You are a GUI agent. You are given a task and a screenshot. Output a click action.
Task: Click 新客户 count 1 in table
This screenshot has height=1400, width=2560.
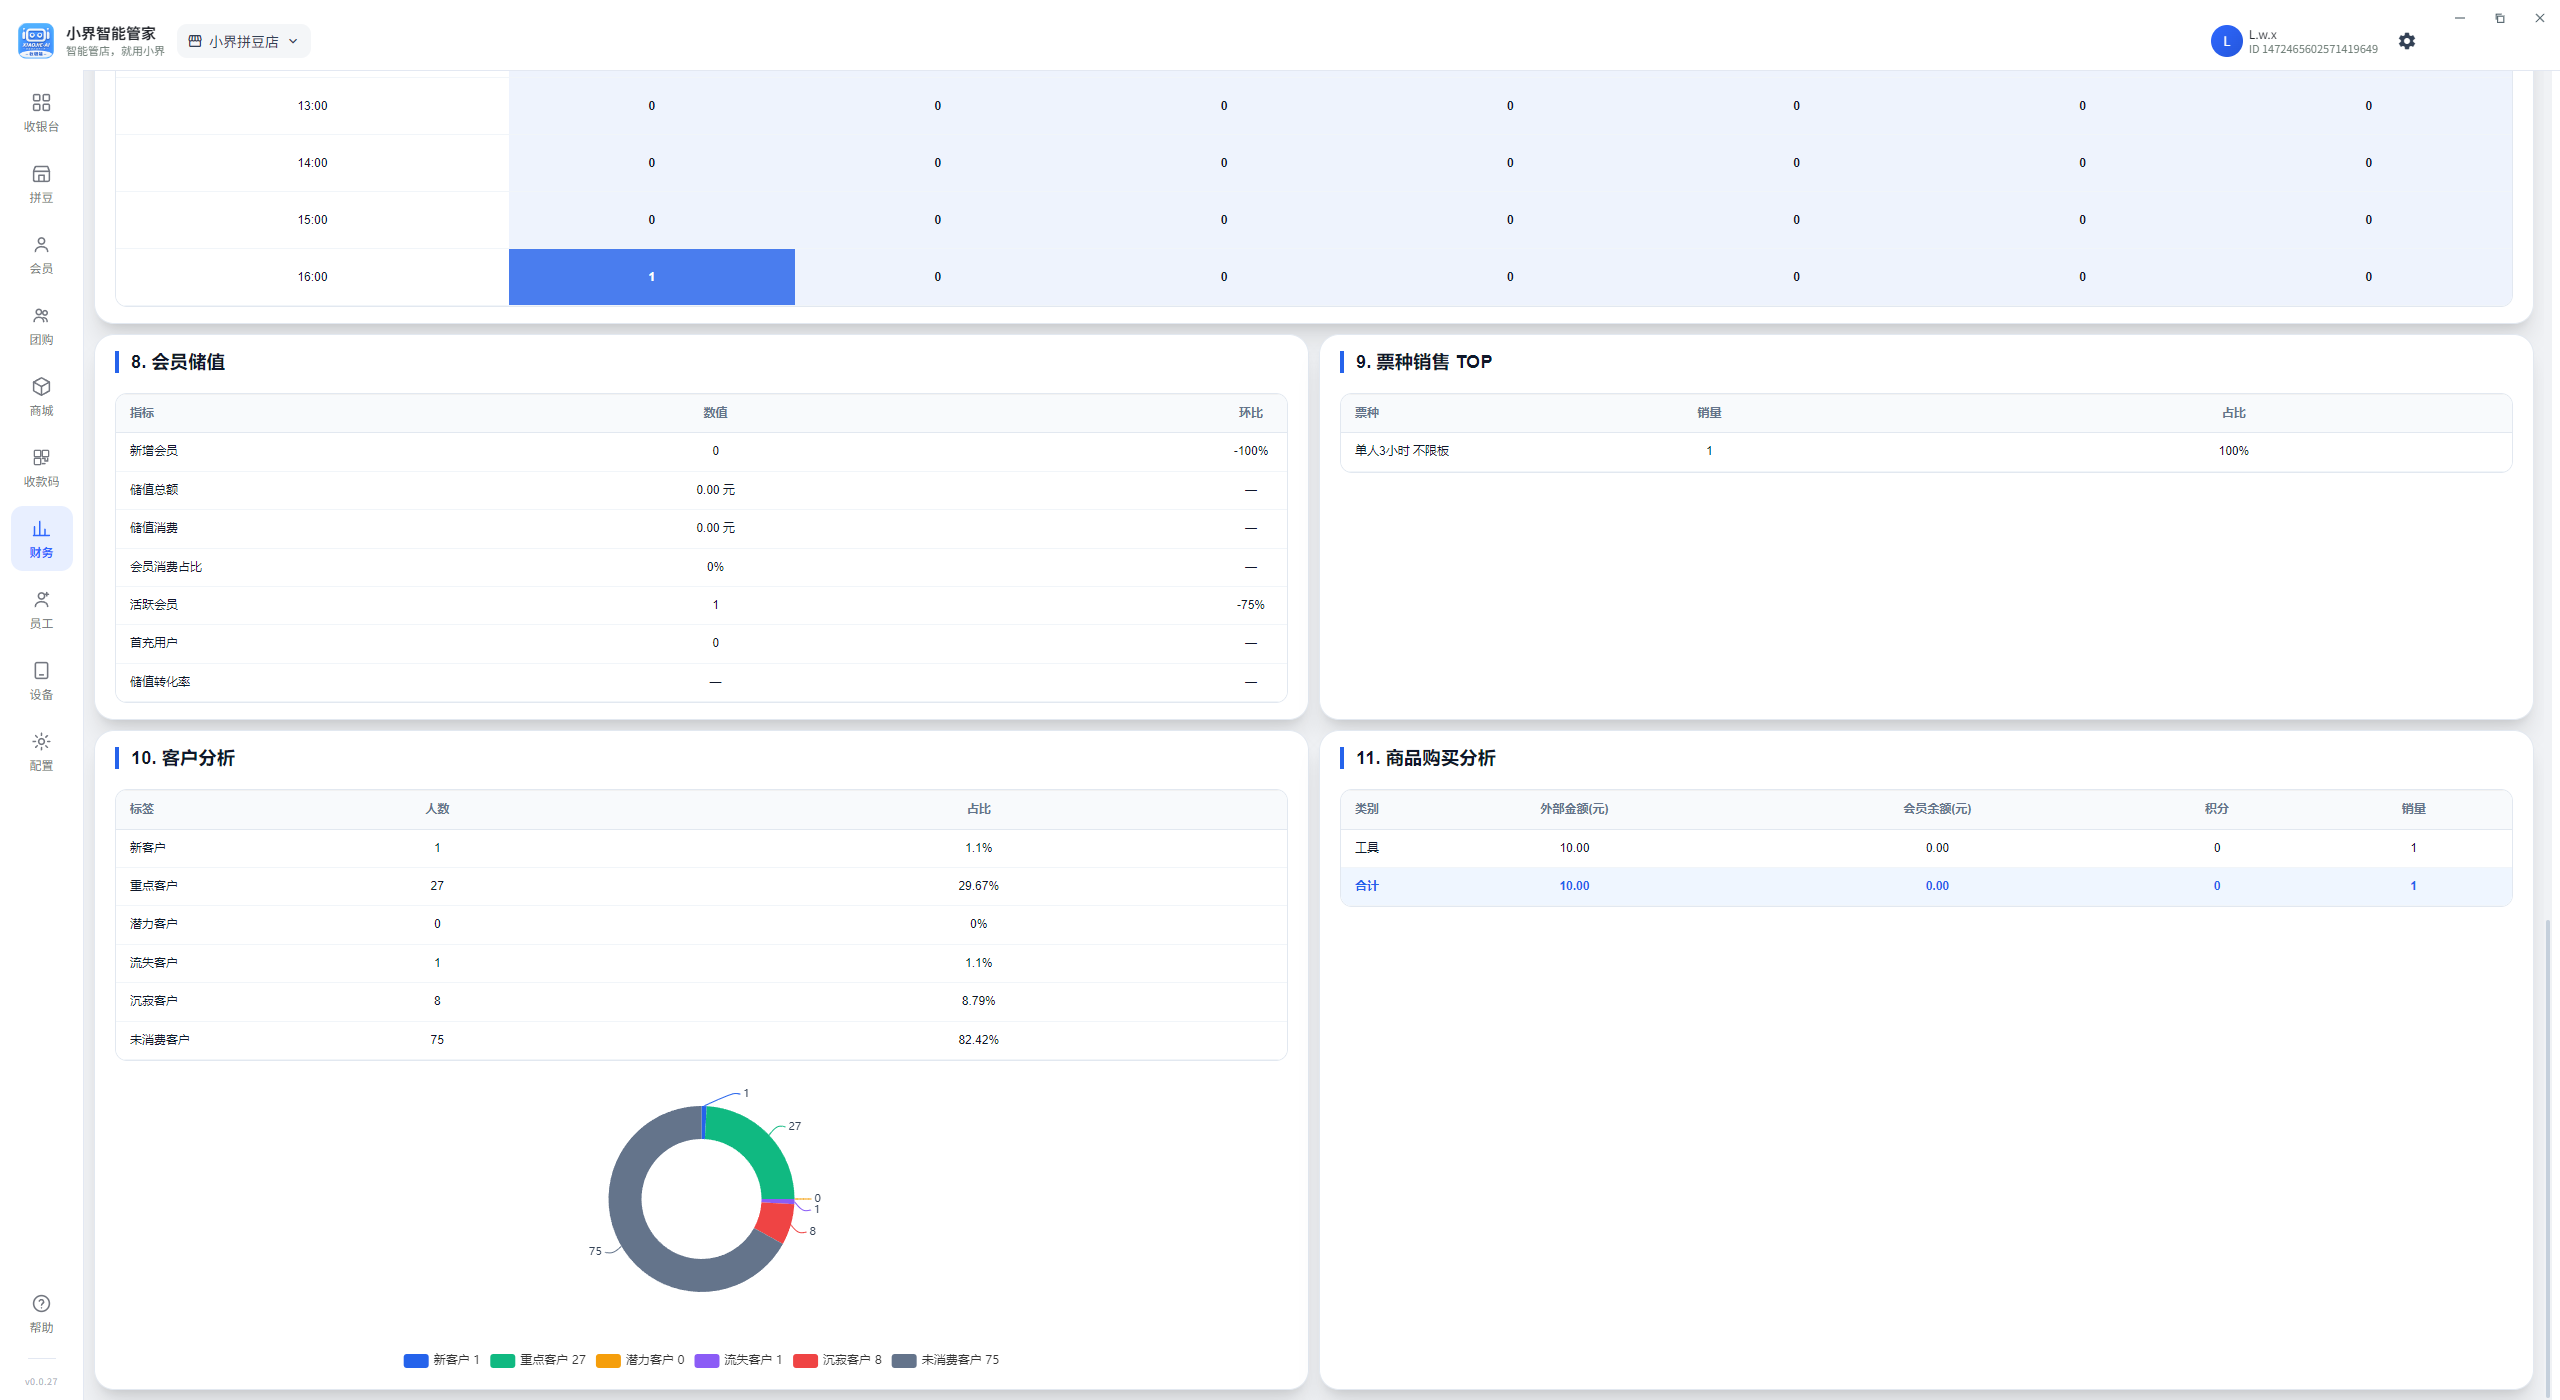437,848
